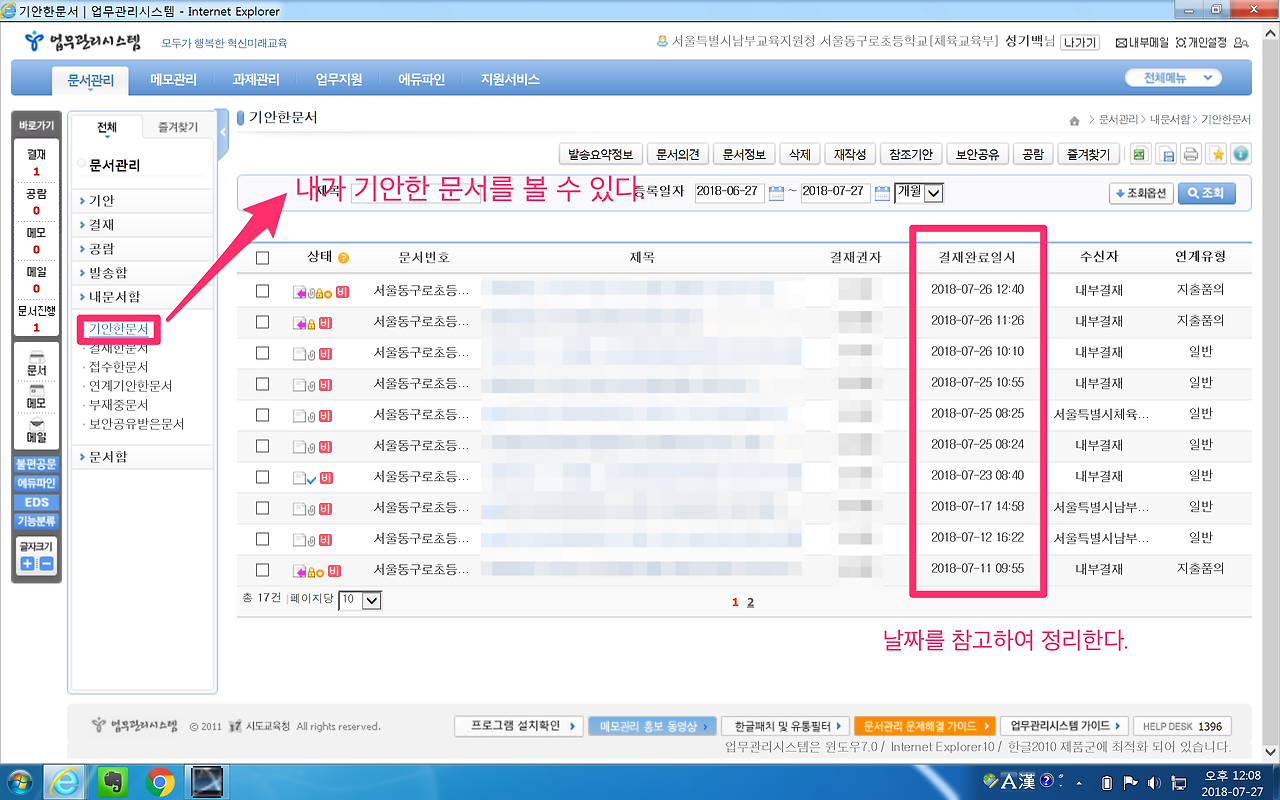This screenshot has width=1280, height=800.
Task: Open the 문서 shortcut in the left bar
Action: tap(36, 362)
